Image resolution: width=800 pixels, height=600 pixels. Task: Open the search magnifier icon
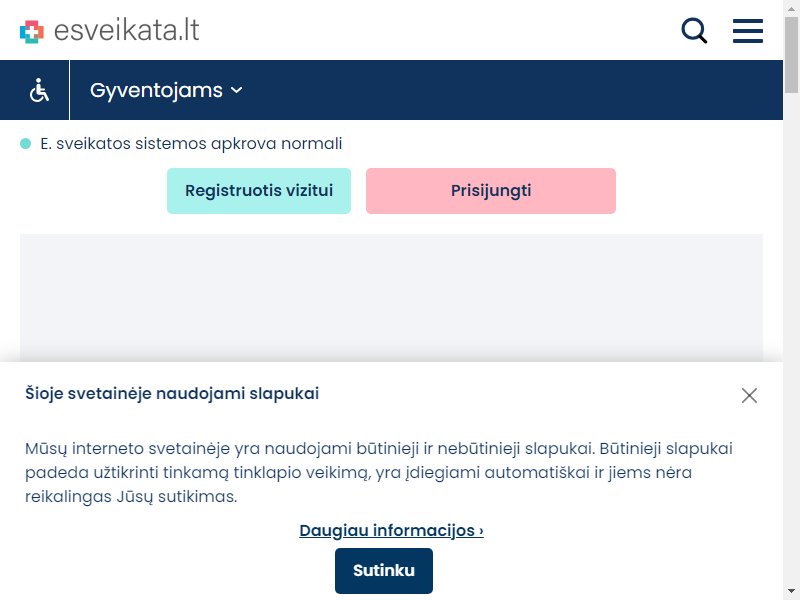(x=694, y=31)
